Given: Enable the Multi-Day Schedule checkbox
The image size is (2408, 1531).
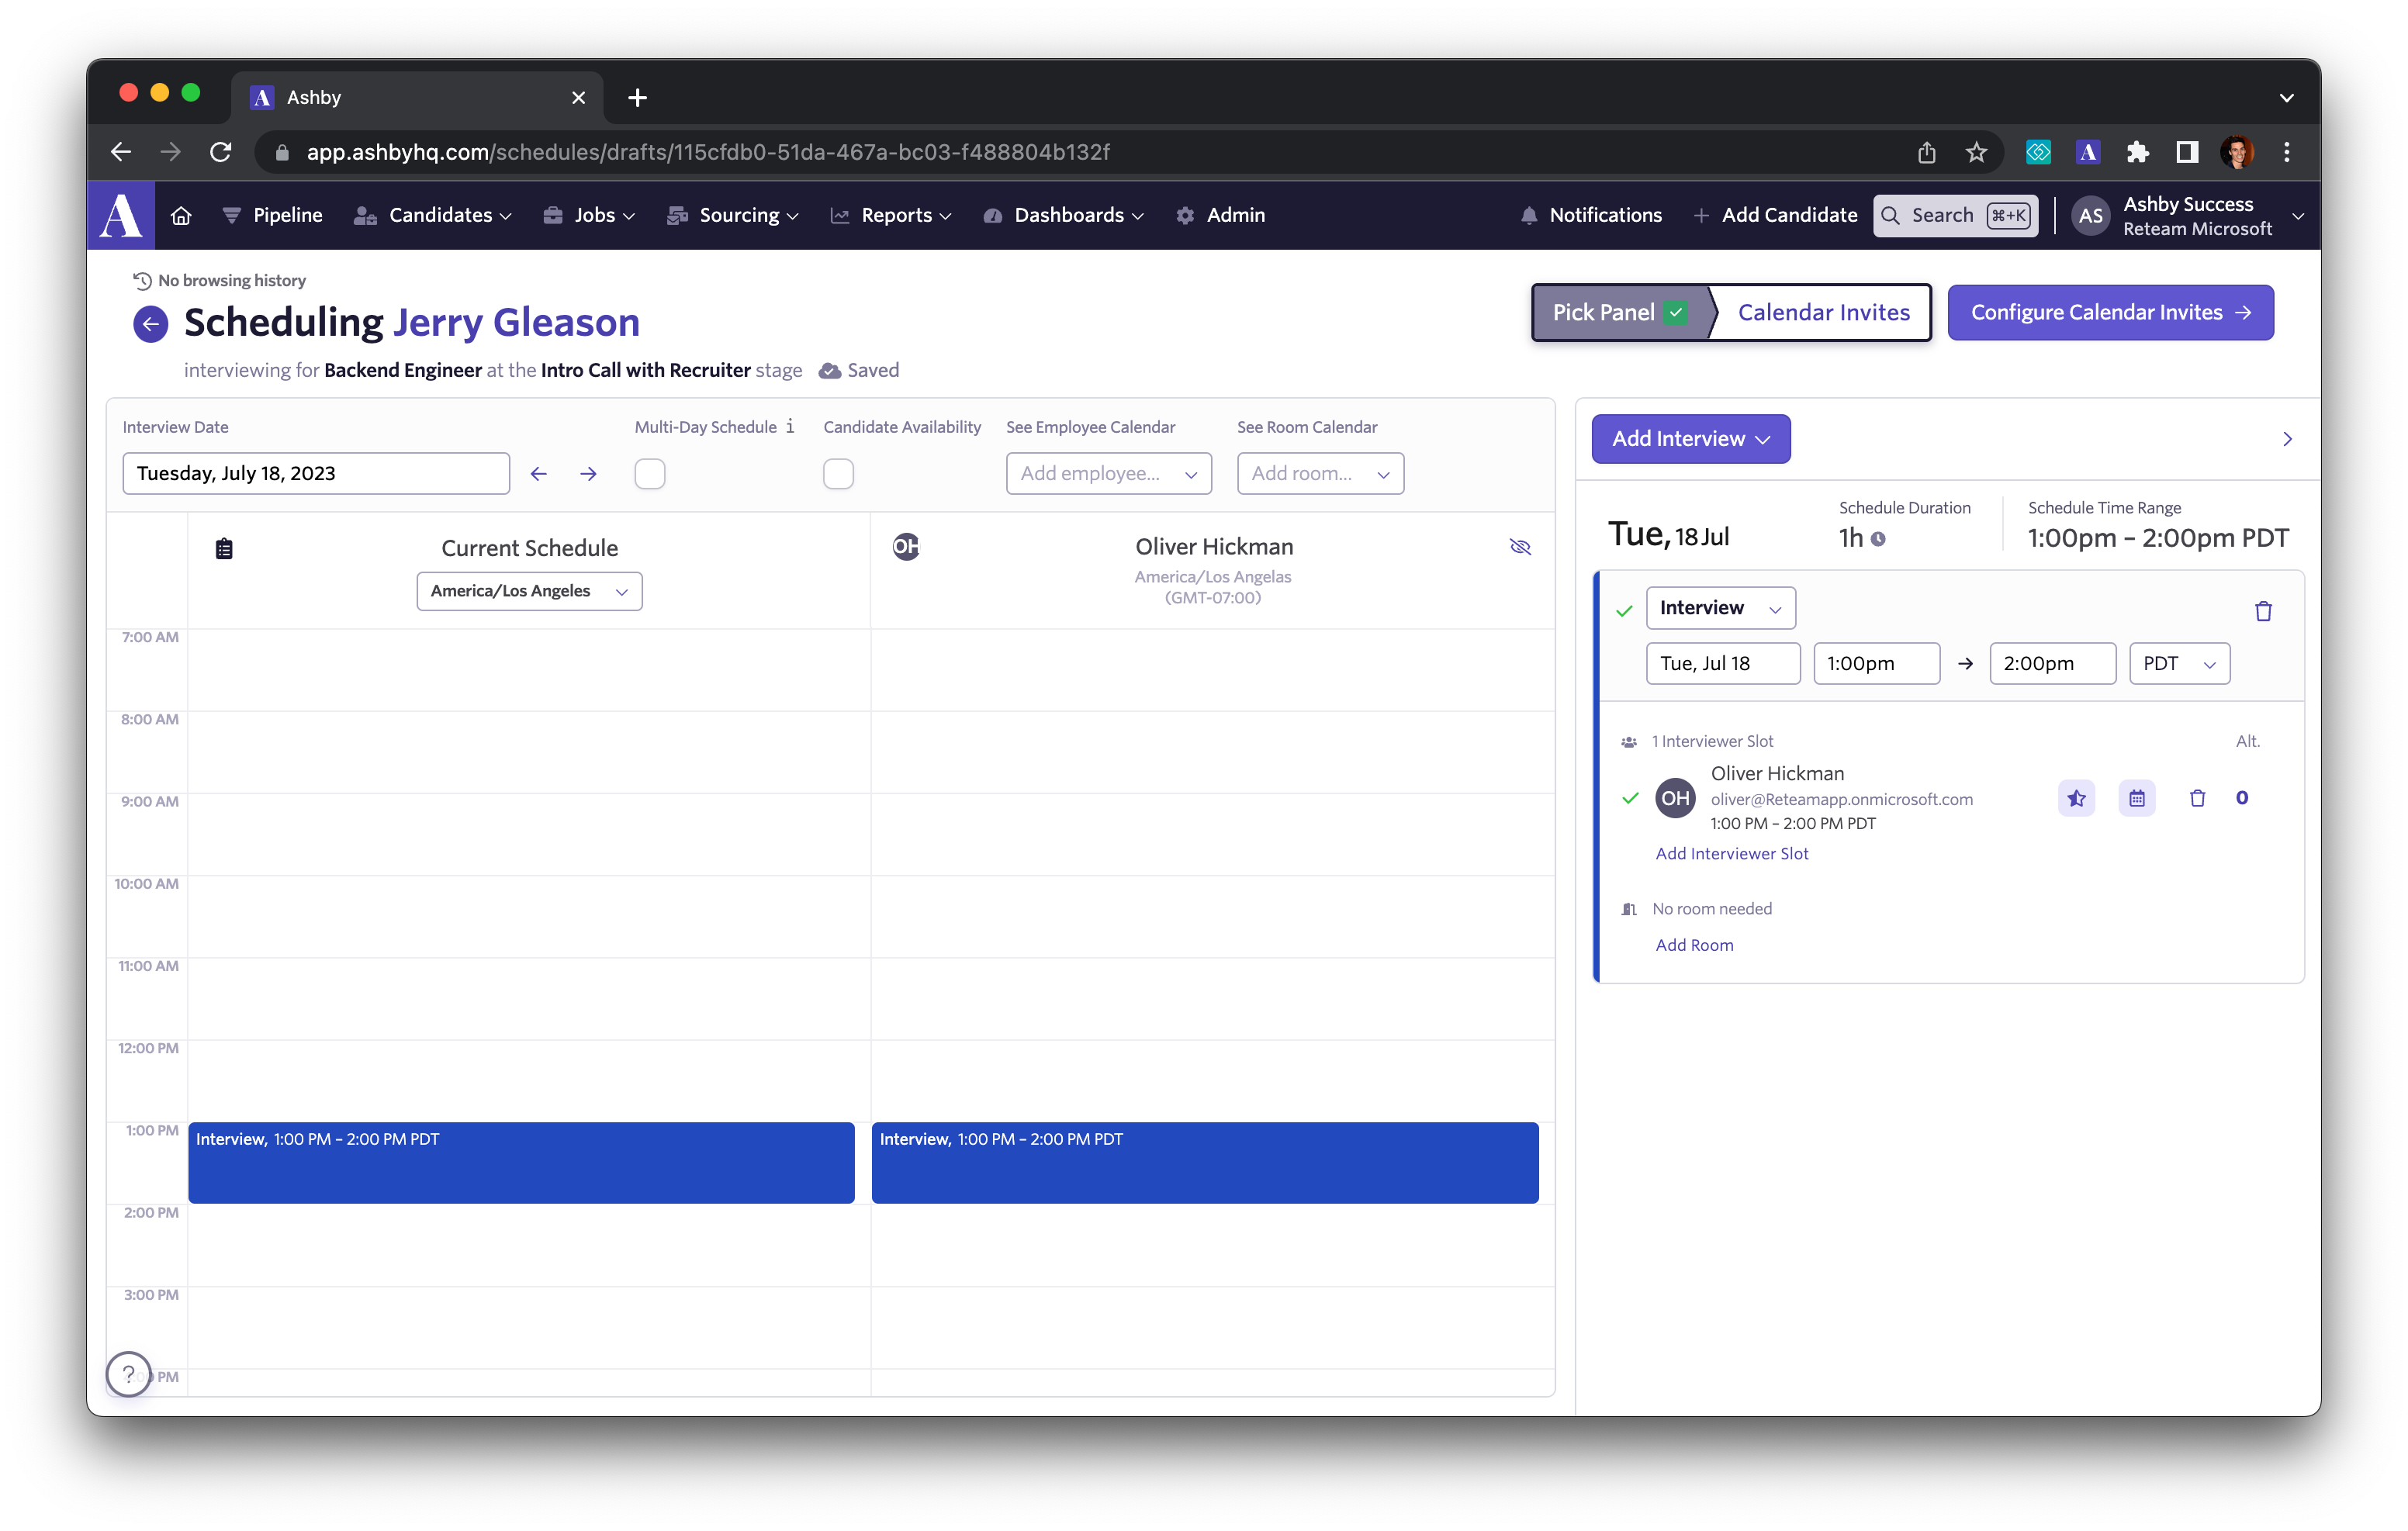Looking at the screenshot, I should point(650,474).
